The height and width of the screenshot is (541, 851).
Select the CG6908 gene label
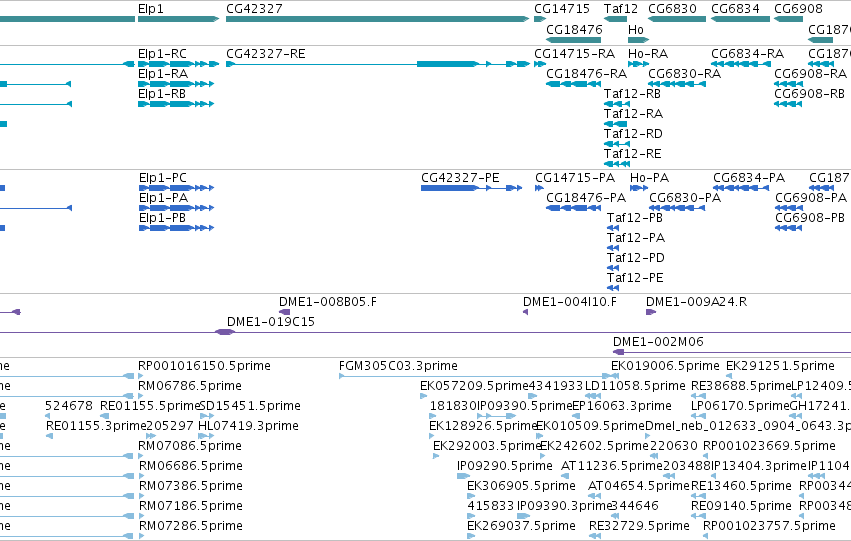[798, 9]
